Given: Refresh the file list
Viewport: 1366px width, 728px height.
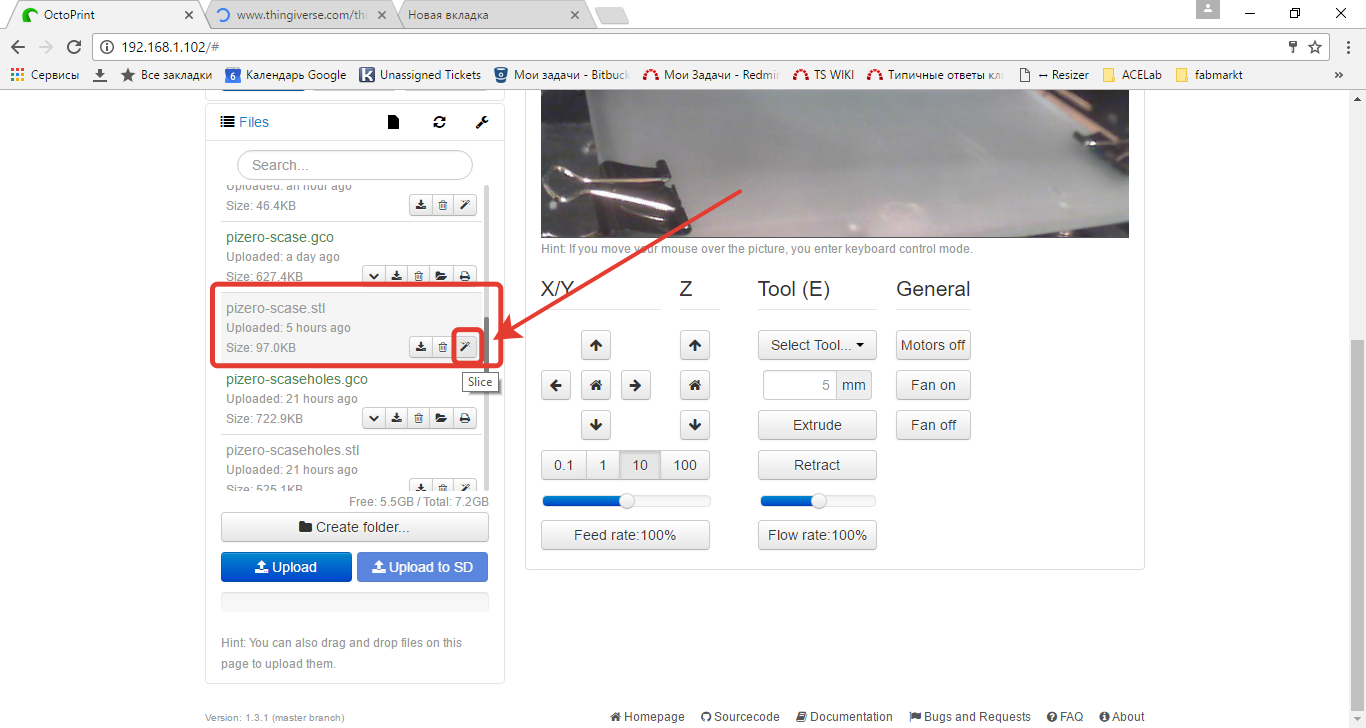Looking at the screenshot, I should point(439,122).
